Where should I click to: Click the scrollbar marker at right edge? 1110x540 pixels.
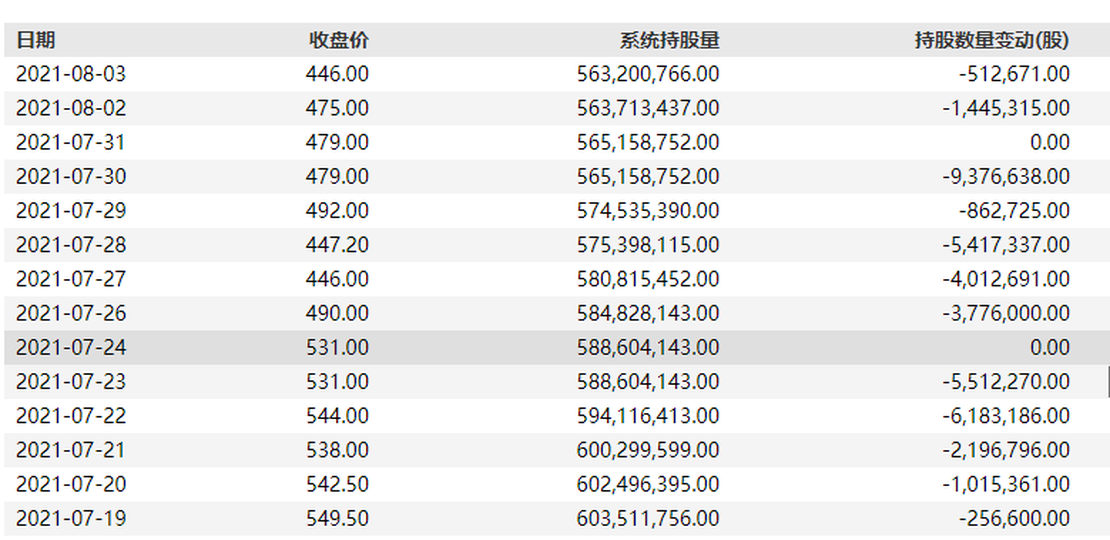click(1108, 382)
